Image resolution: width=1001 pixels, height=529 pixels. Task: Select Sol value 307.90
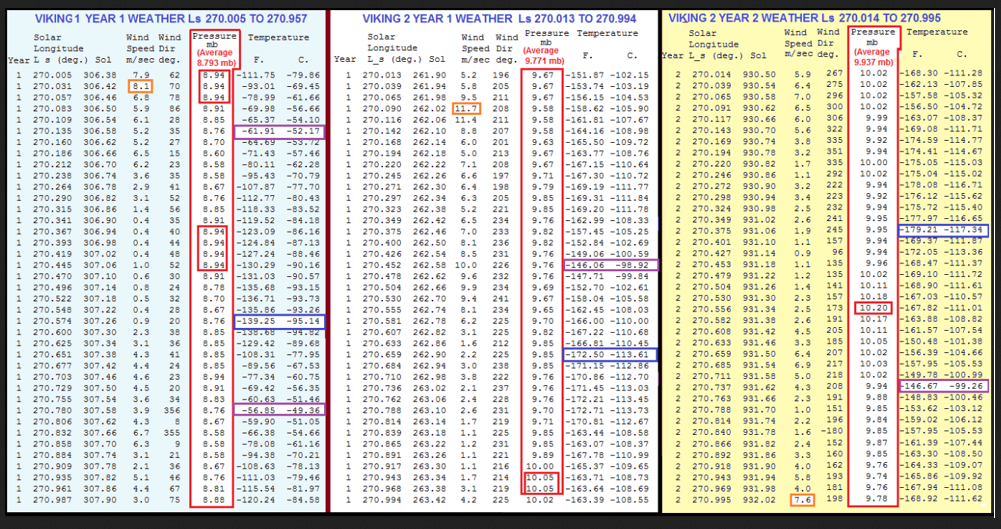pyautogui.click(x=100, y=500)
